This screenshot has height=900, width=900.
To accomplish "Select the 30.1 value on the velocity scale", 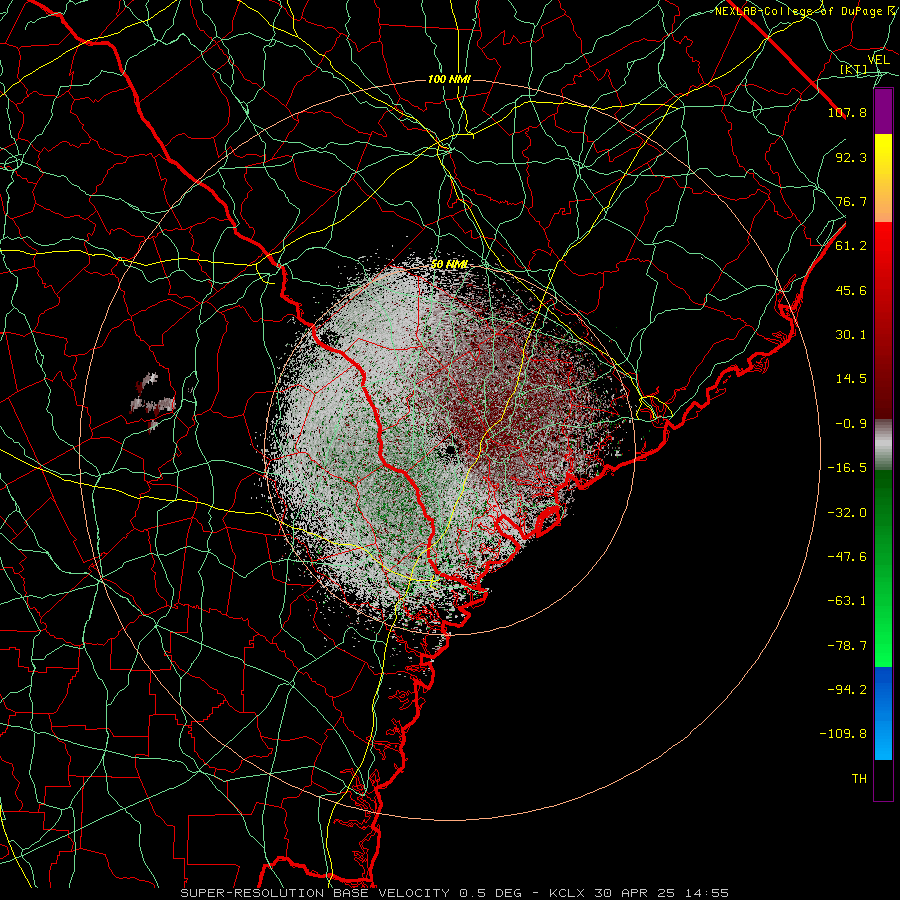I will click(x=851, y=335).
